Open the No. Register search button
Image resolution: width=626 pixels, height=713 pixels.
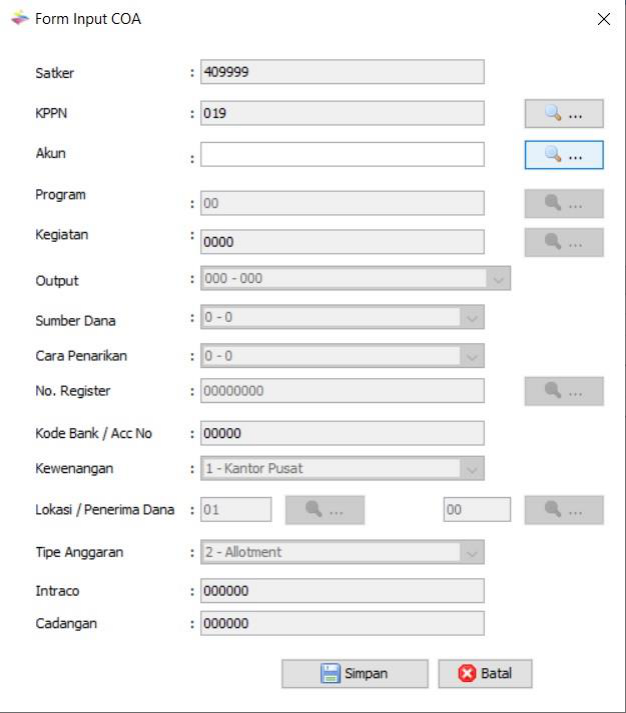tap(564, 391)
